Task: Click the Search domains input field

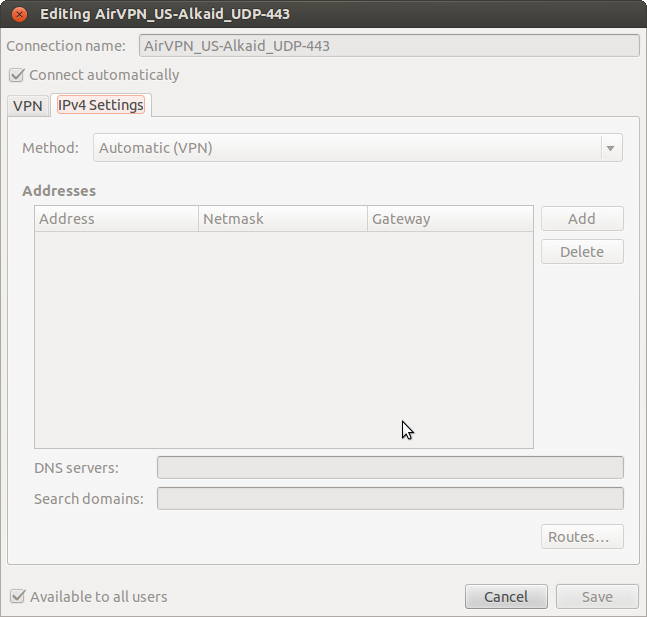Action: click(x=390, y=499)
